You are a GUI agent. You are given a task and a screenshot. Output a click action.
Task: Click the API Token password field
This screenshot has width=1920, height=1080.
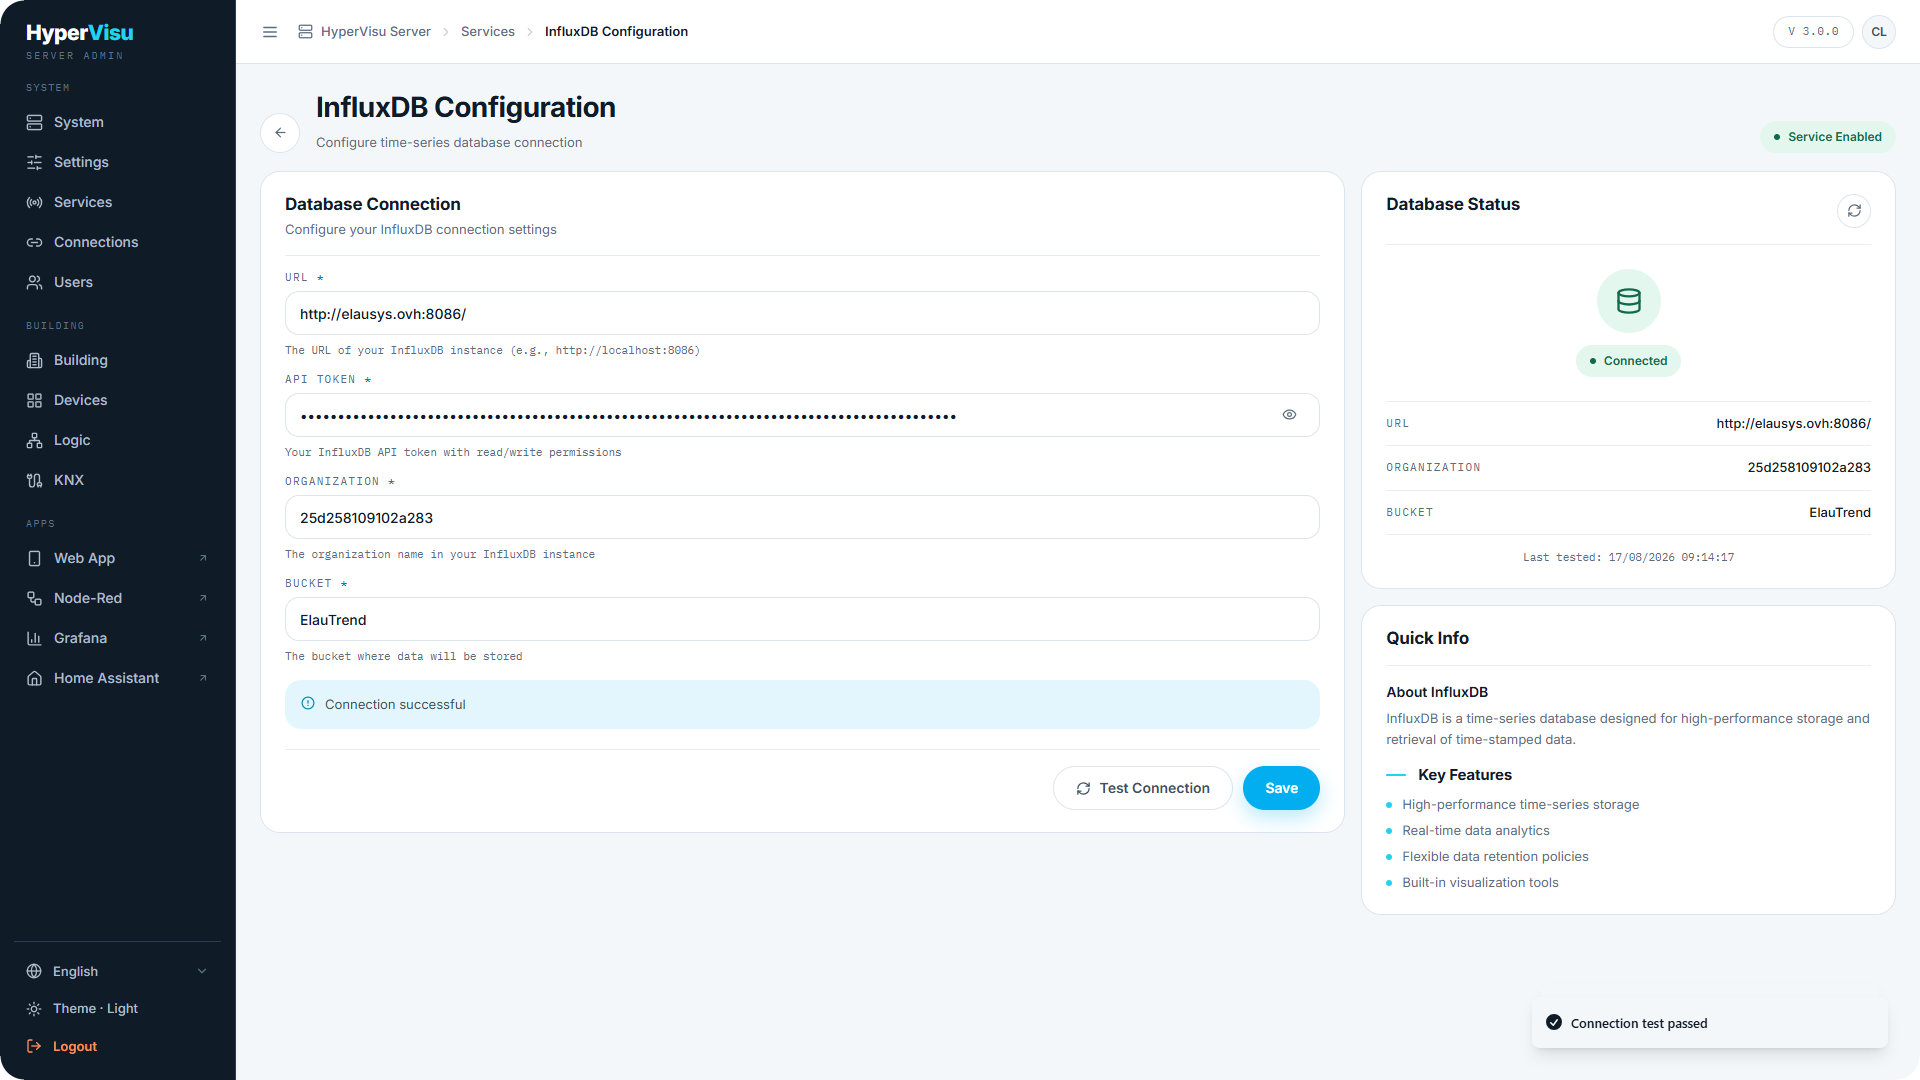tap(802, 416)
